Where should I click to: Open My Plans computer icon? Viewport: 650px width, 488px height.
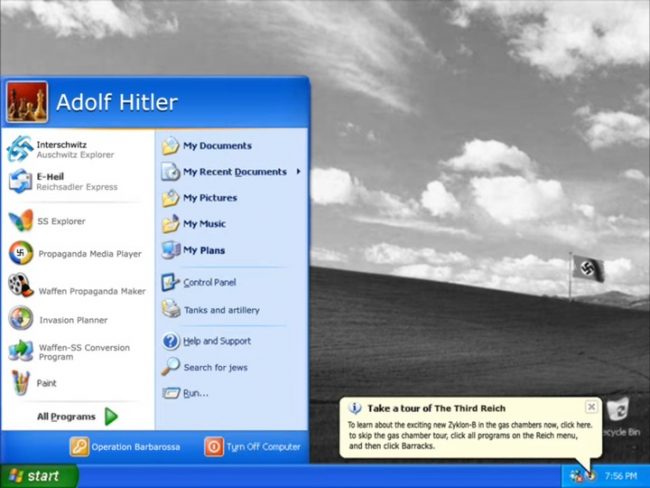(171, 250)
